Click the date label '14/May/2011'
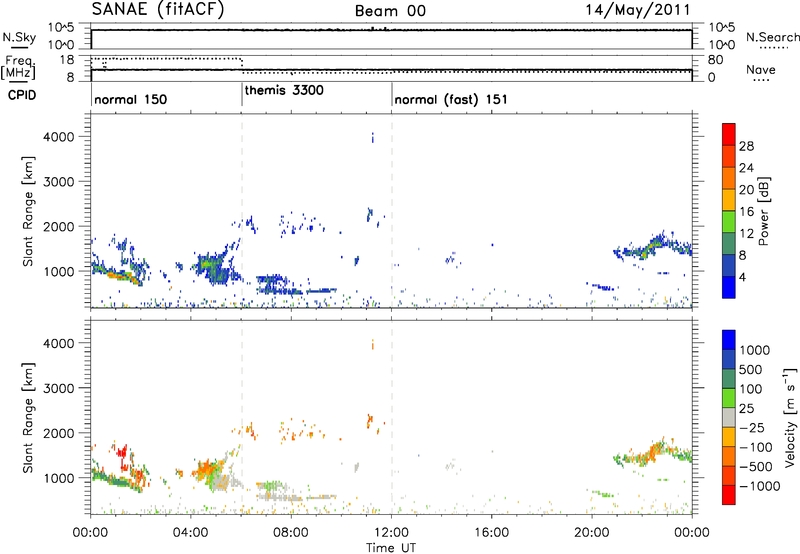 click(638, 10)
